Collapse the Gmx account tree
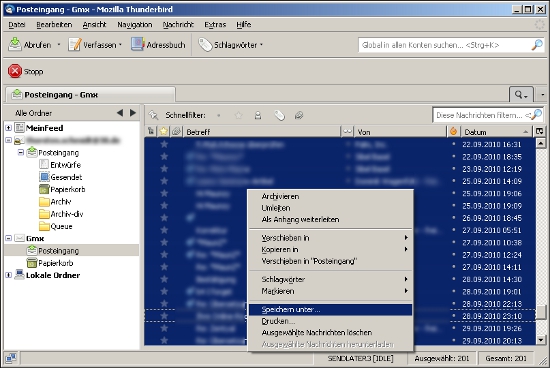550x368 pixels. tap(8, 239)
